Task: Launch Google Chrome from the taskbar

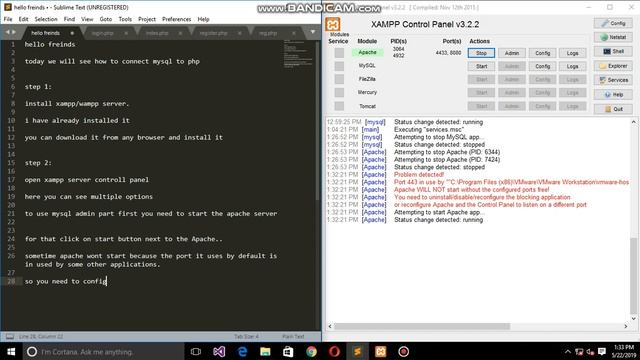Action: (311, 351)
